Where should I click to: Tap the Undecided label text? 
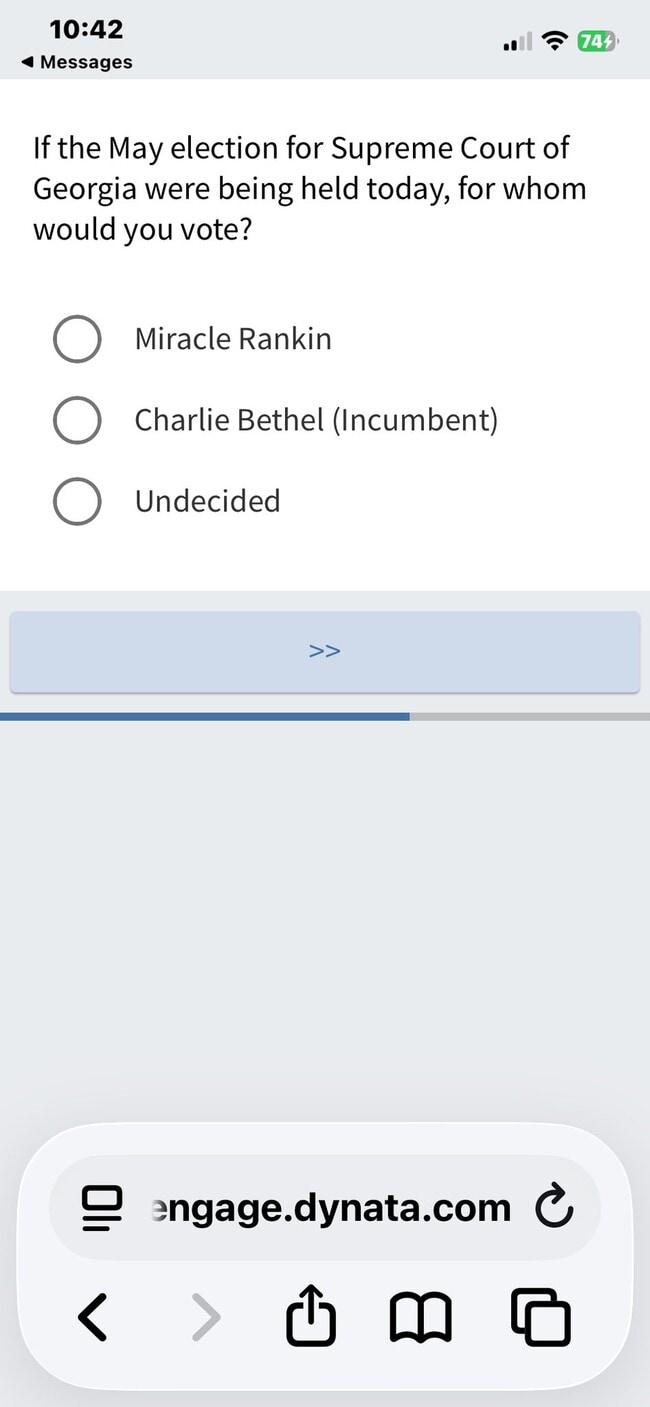coord(208,501)
